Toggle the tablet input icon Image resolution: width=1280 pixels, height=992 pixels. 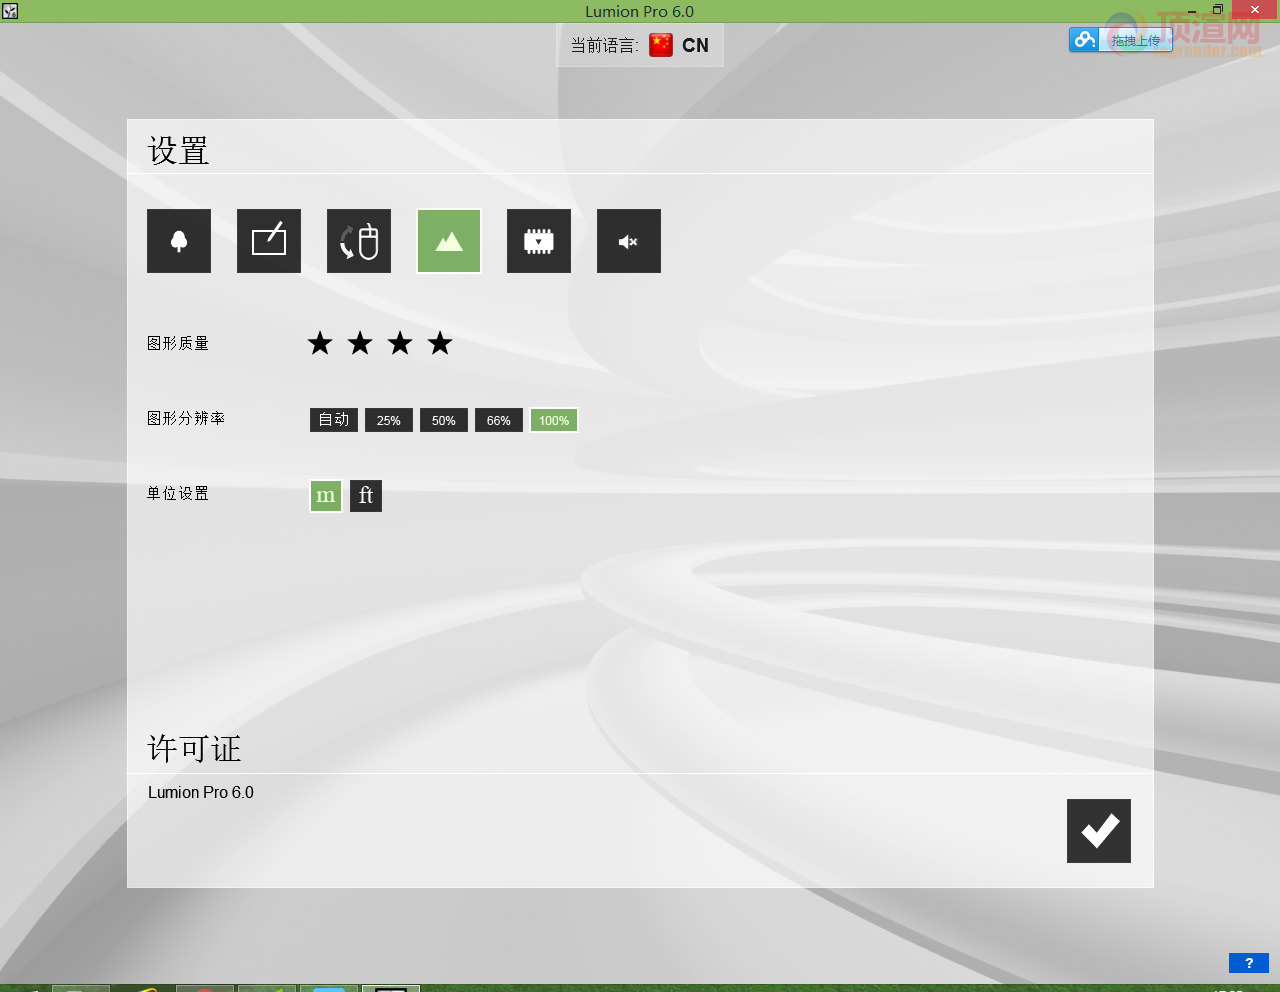pos(269,241)
